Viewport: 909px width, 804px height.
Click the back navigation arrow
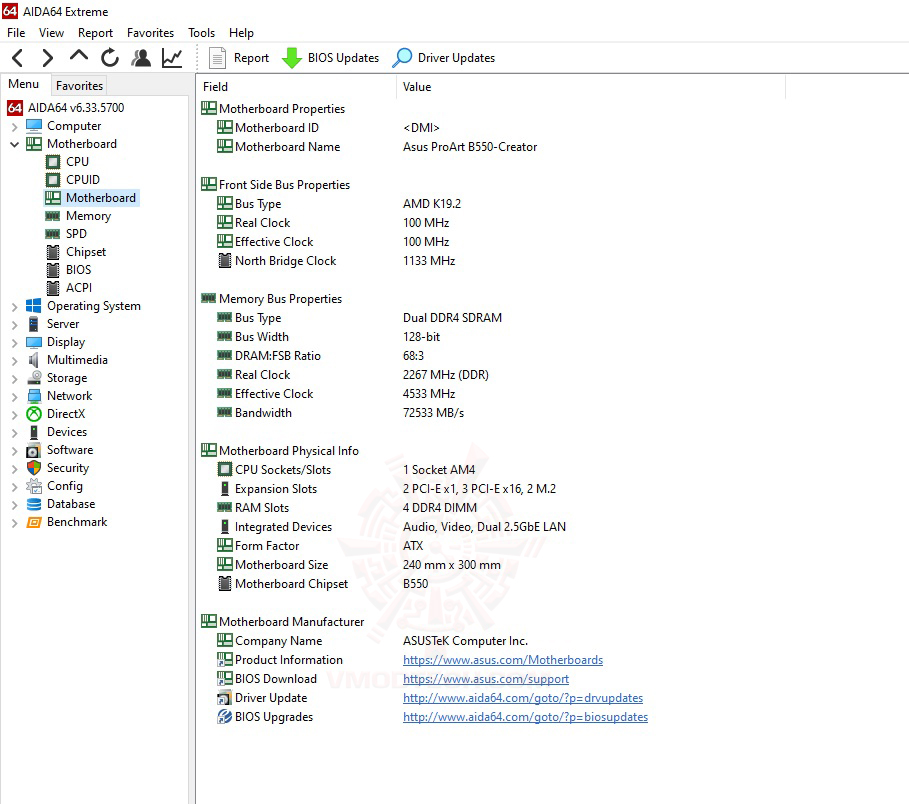point(16,57)
